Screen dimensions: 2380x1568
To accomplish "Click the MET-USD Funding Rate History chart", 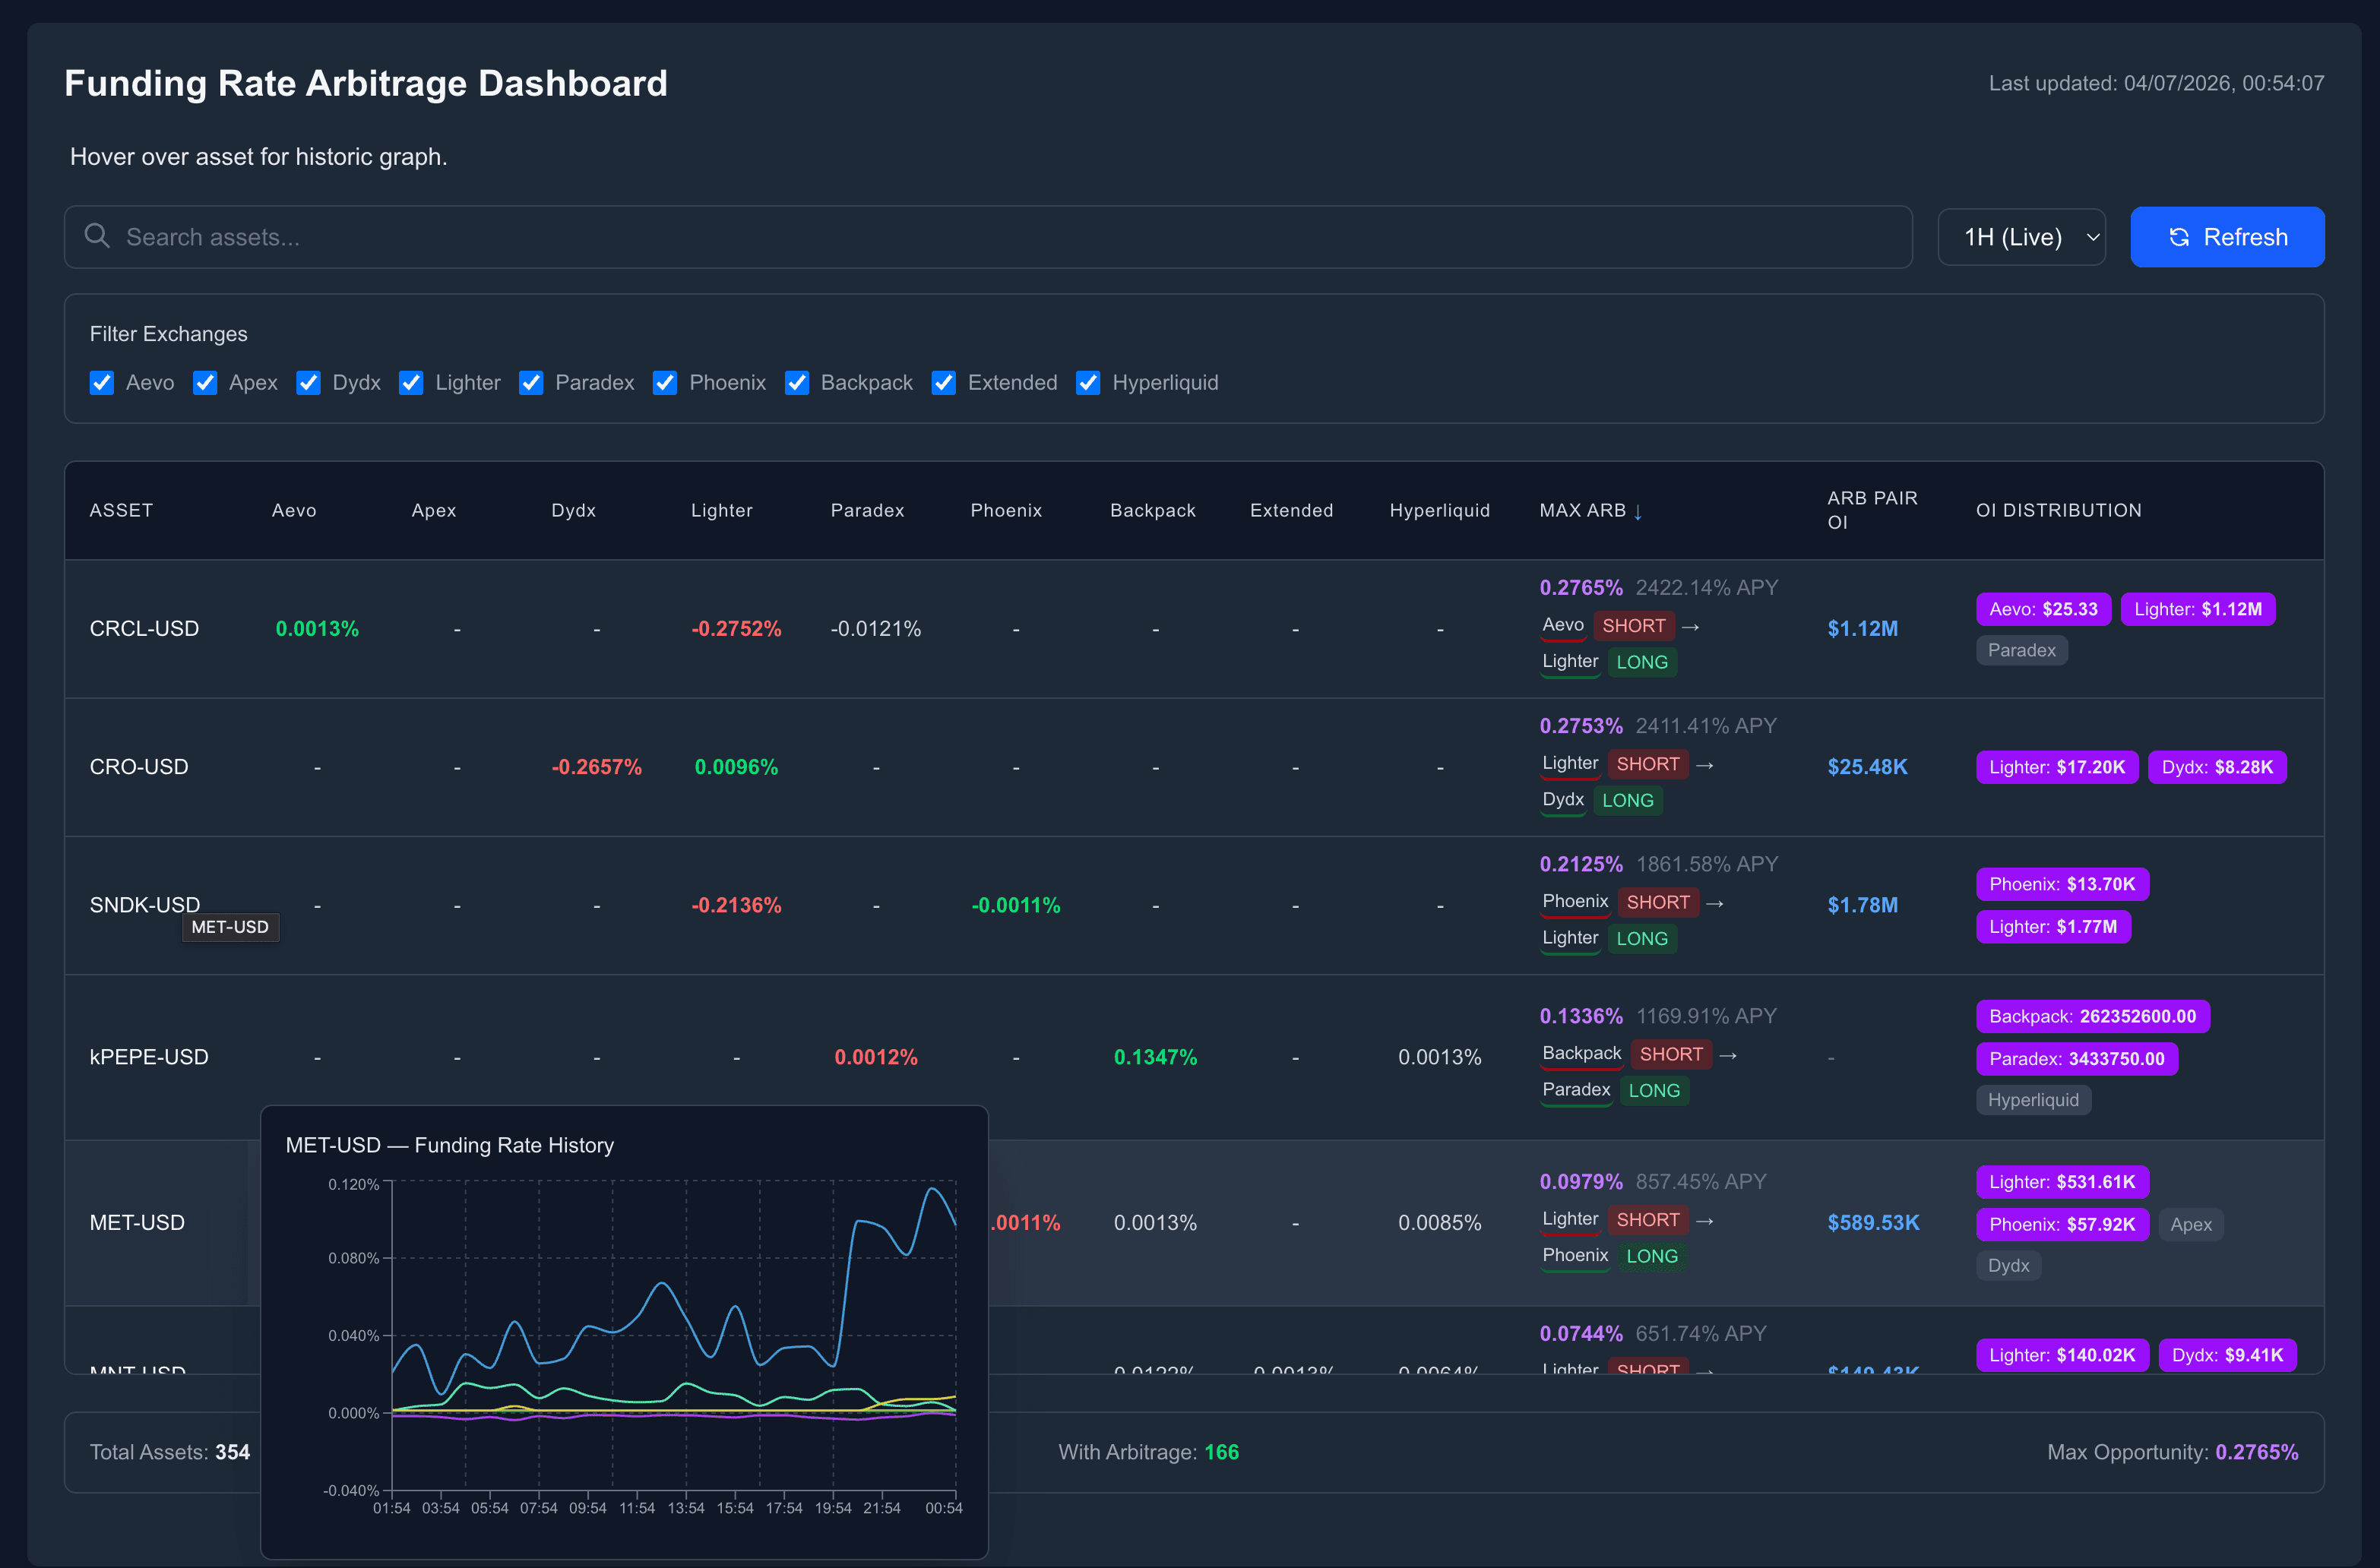I will click(624, 1331).
